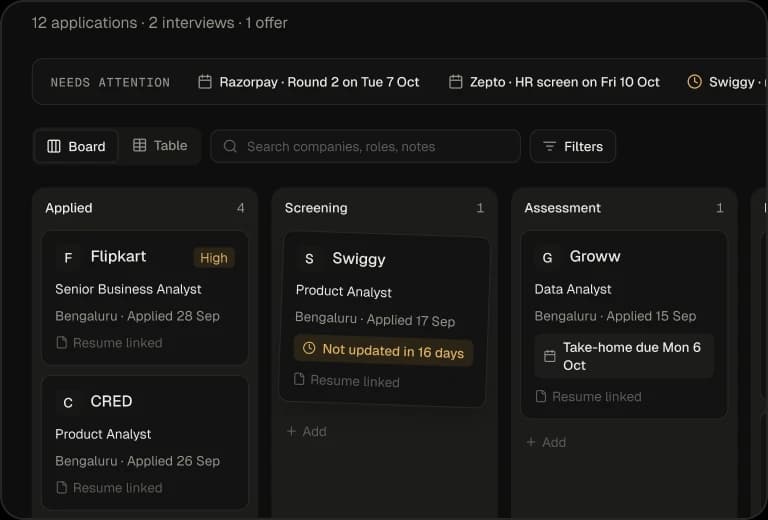The width and height of the screenshot is (768, 520).
Task: Add a card to Screening column
Action: pyautogui.click(x=307, y=431)
